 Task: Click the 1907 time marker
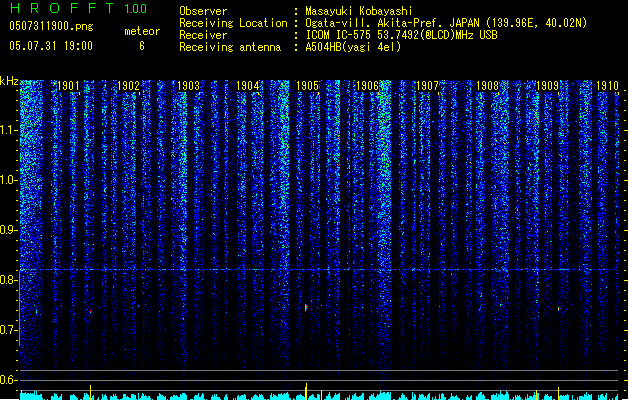(428, 86)
